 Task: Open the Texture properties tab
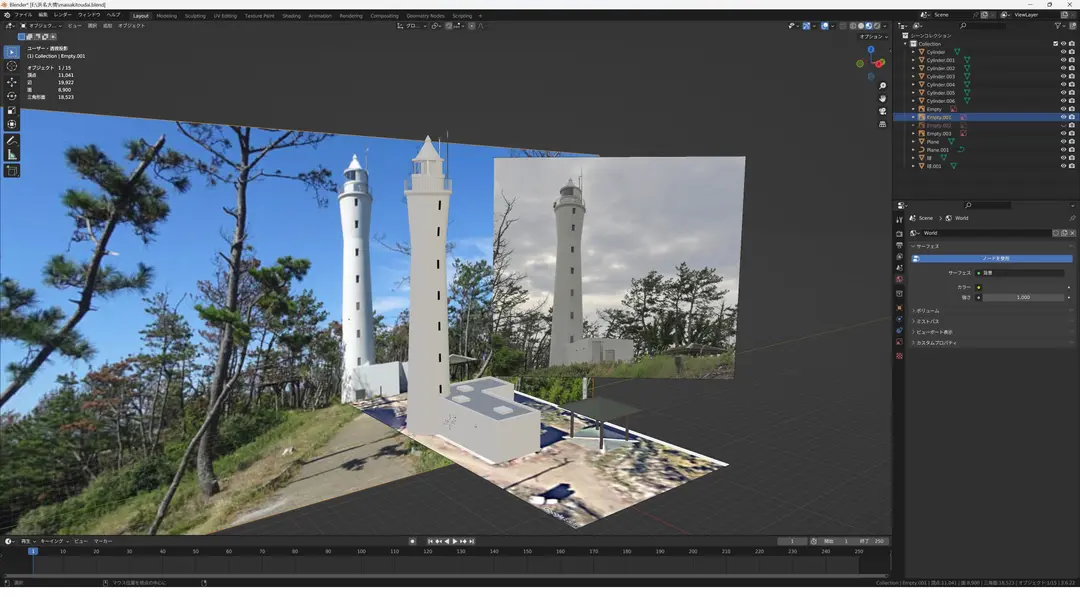point(900,356)
